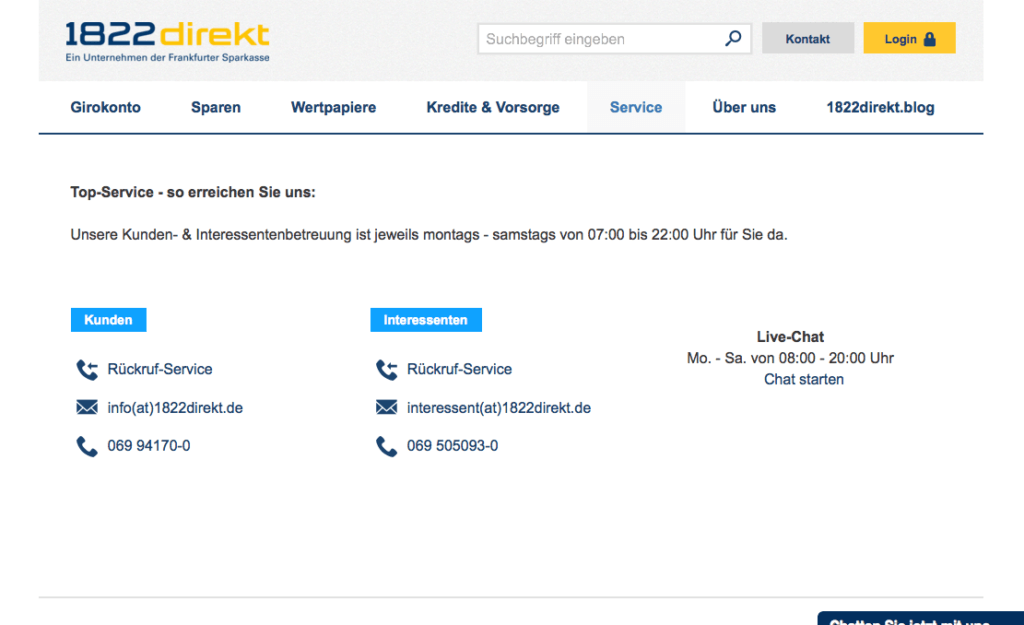Open the chat widget bar at bottom
This screenshot has width=1024, height=625.
[921, 618]
